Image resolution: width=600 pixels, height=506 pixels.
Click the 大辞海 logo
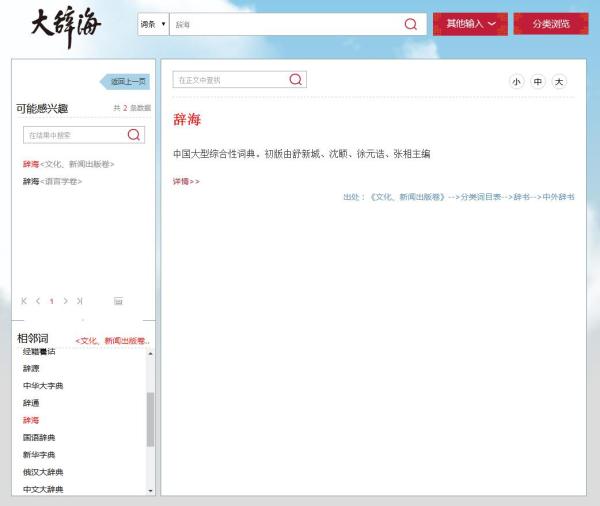coord(66,27)
